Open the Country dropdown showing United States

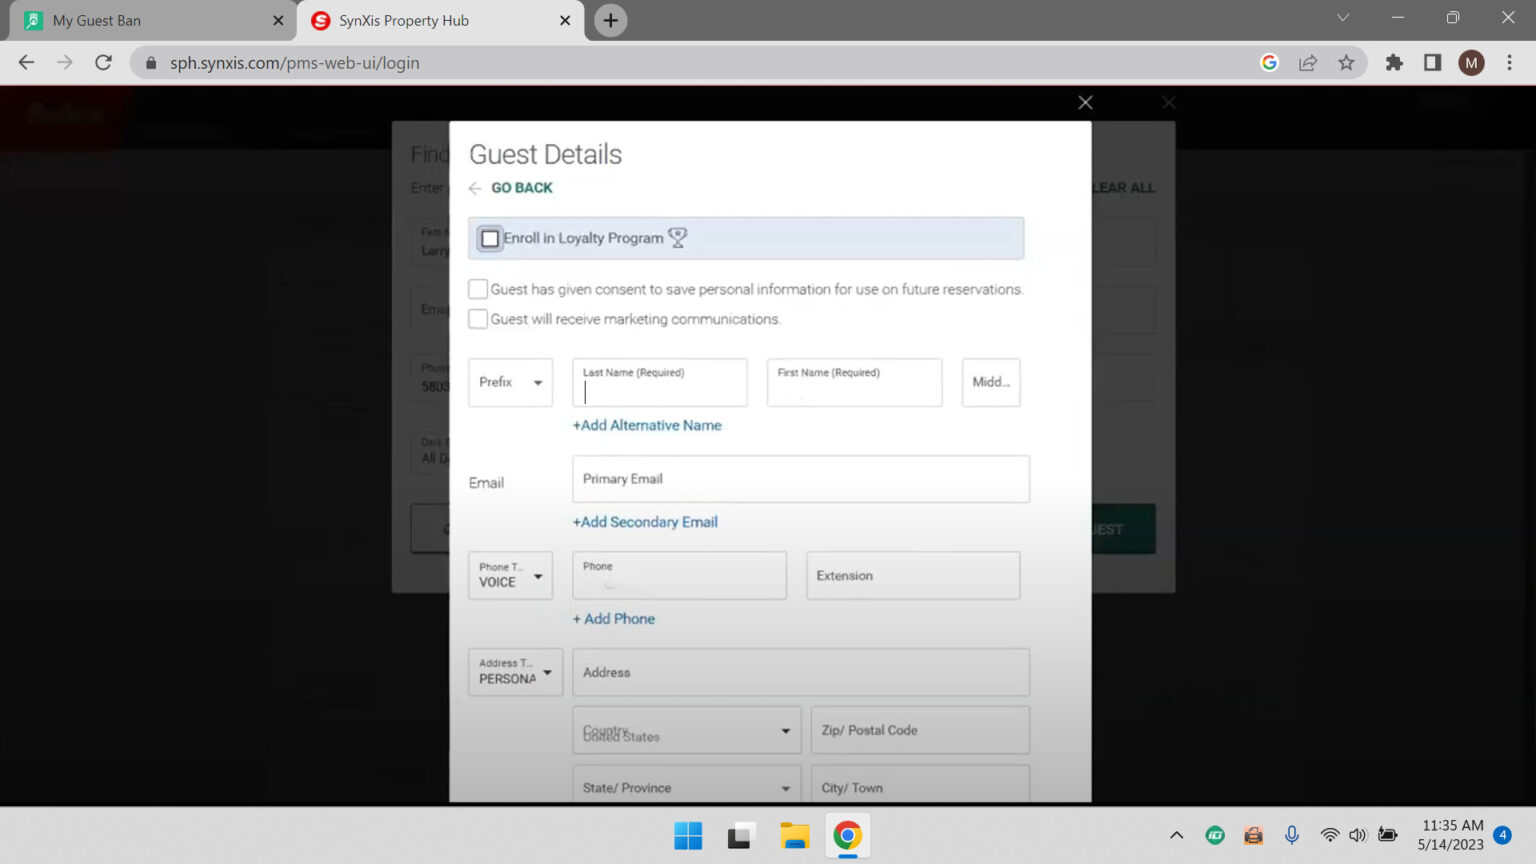pos(686,731)
